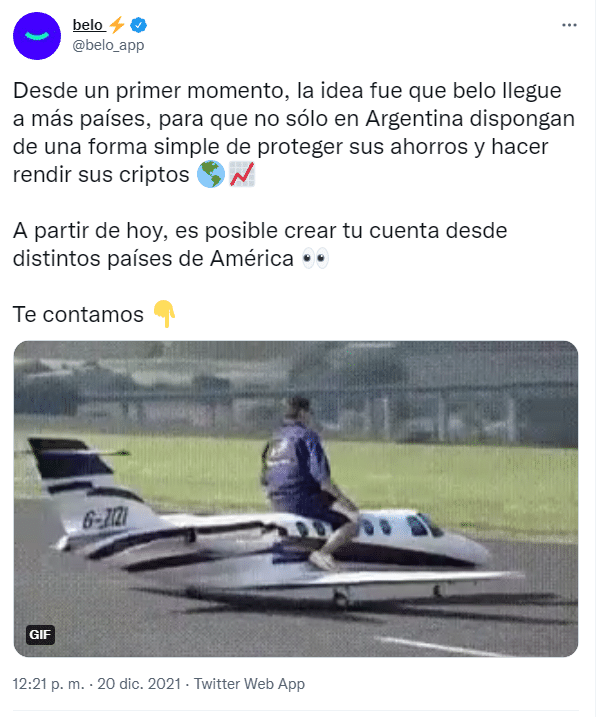Click the man sitting on the model jet

(x=307, y=482)
